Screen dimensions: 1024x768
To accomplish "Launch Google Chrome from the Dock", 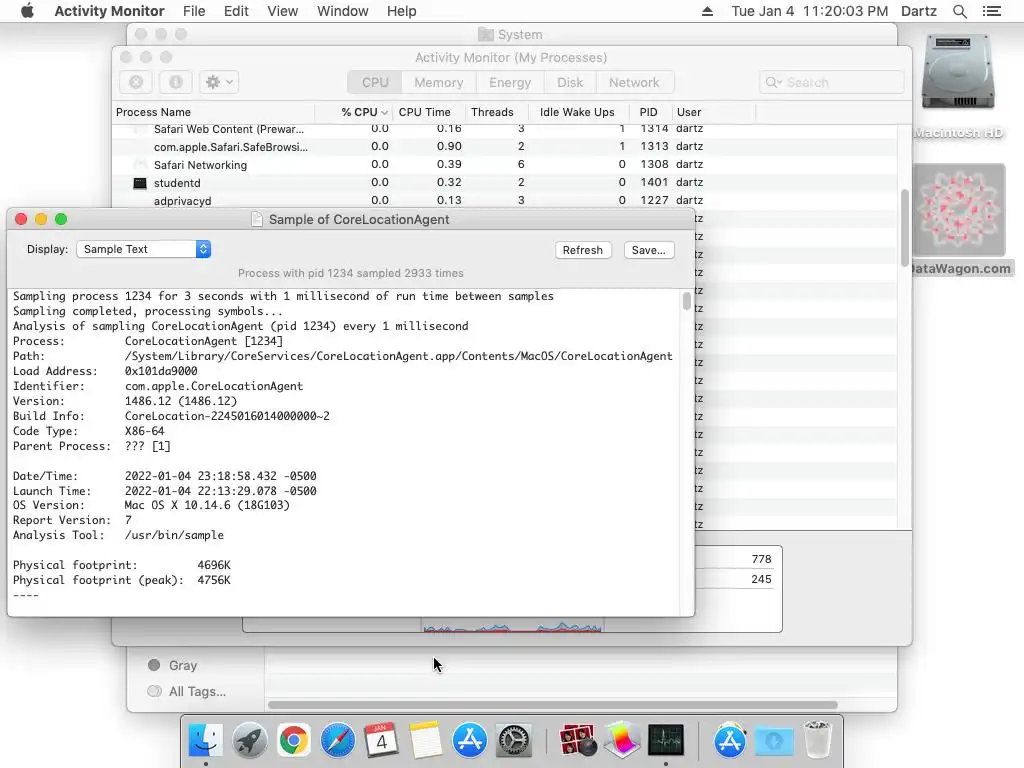I will (293, 740).
